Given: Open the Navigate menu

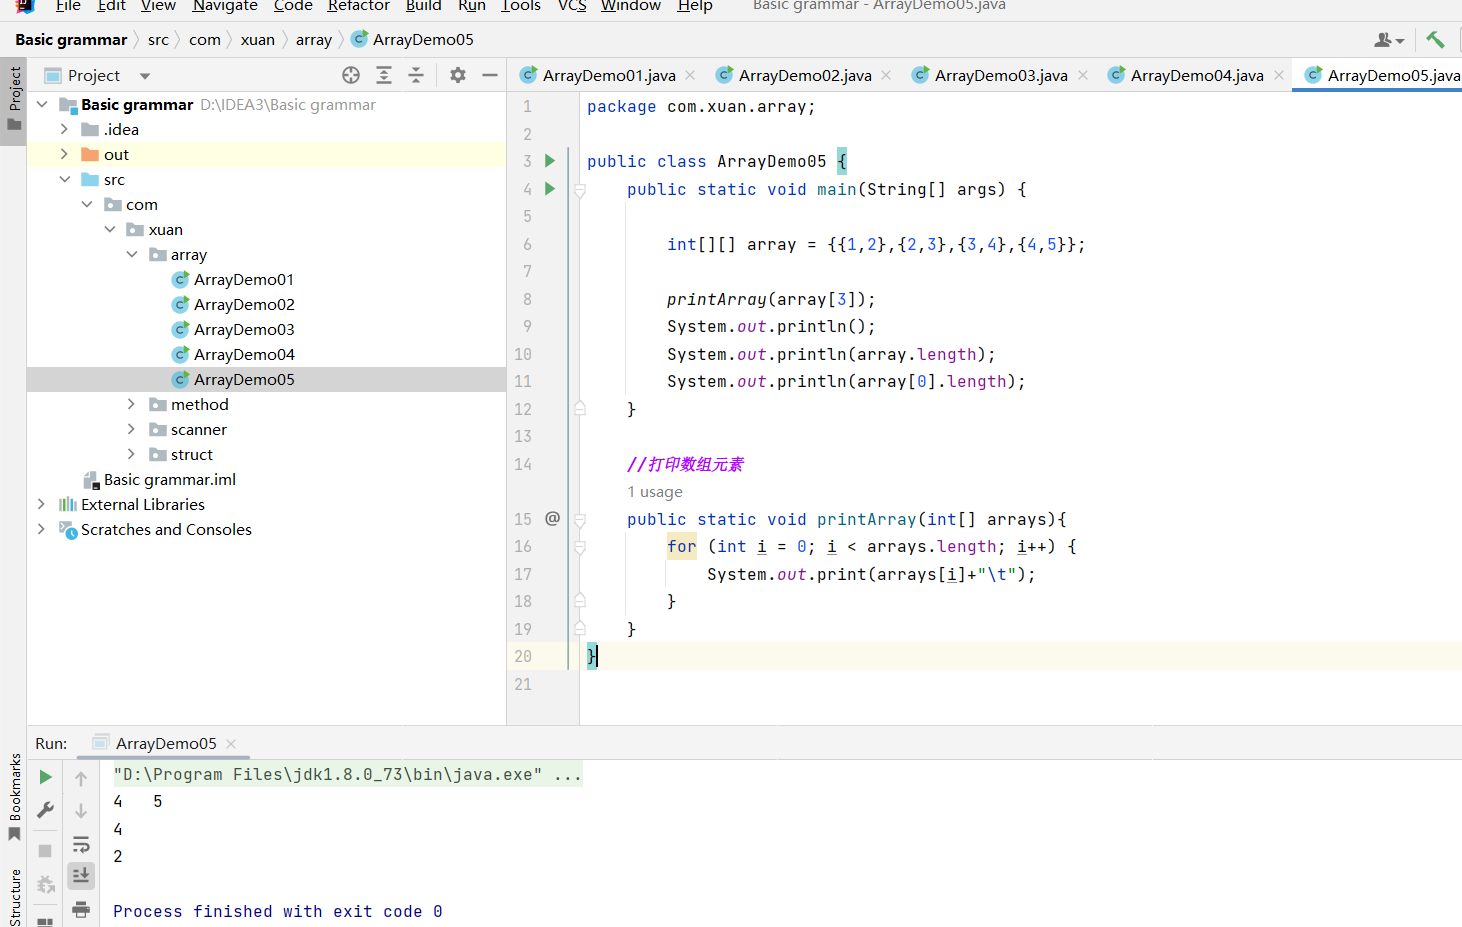Looking at the screenshot, I should (225, 6).
